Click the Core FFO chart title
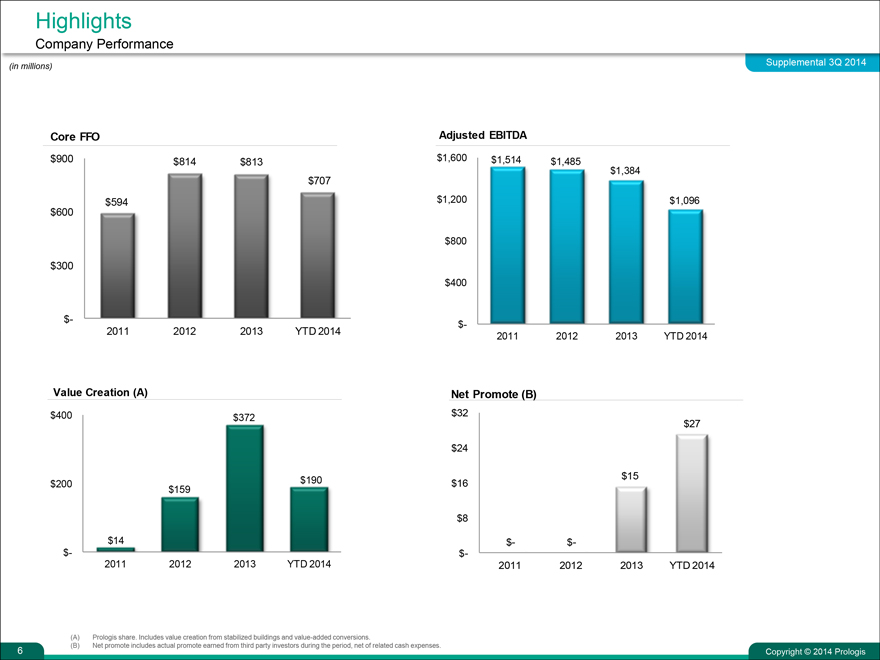The image size is (880, 660). (x=75, y=136)
